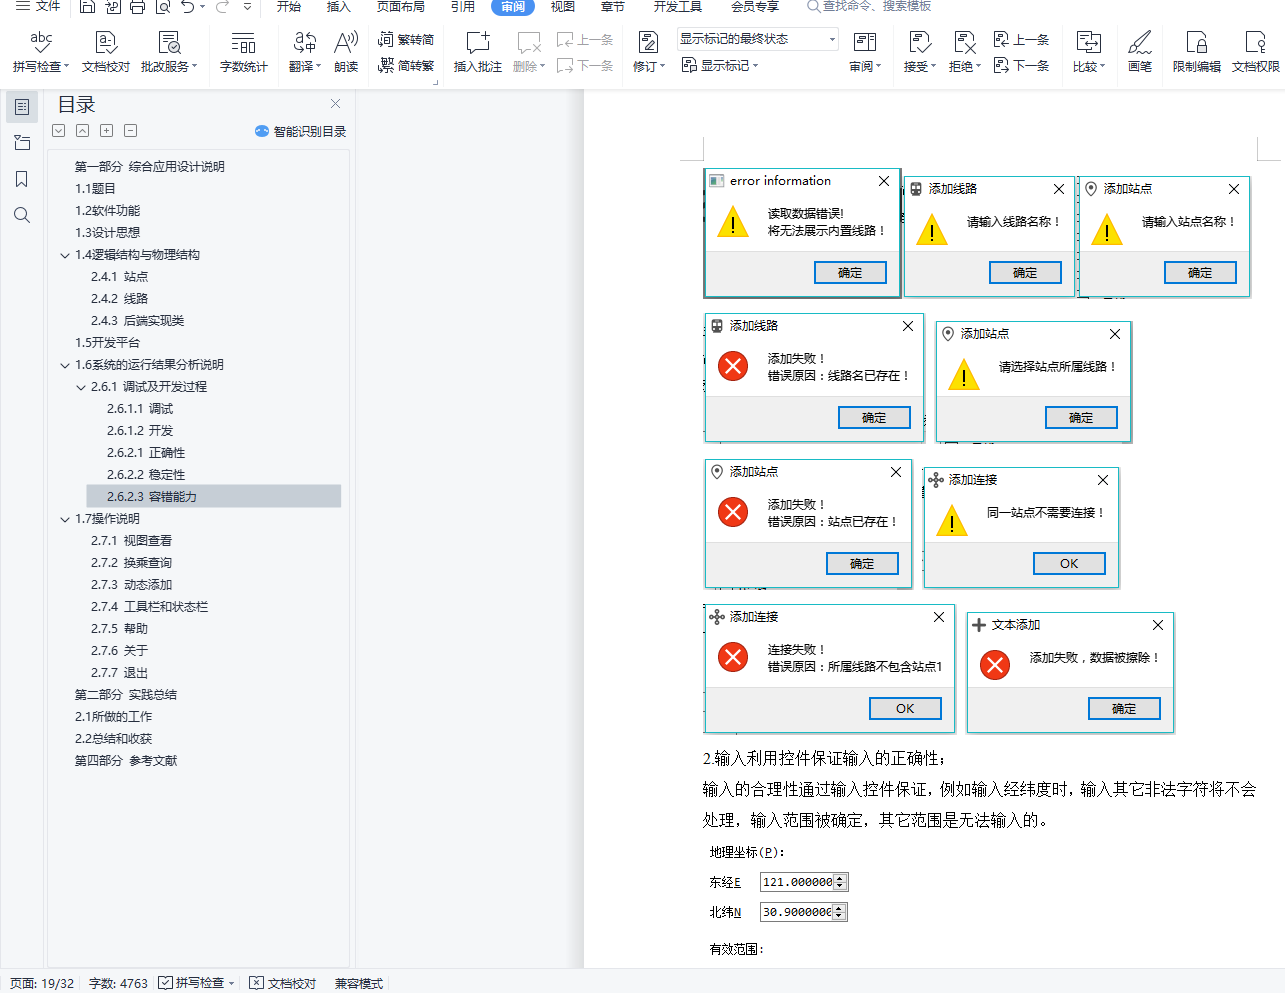Open the bookmark pane in left sidebar

coord(22,179)
